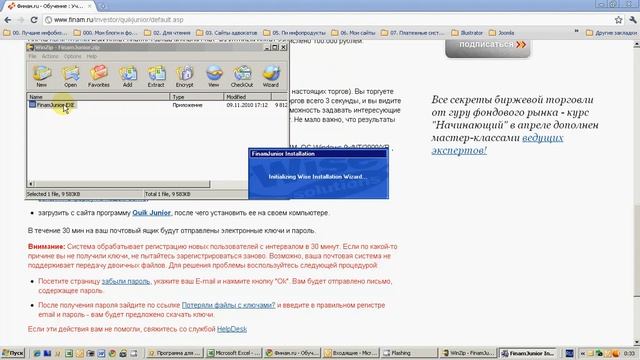Click the Open icon in WinZip toolbar
Viewport: 640px width, 360px height.
click(x=70, y=76)
